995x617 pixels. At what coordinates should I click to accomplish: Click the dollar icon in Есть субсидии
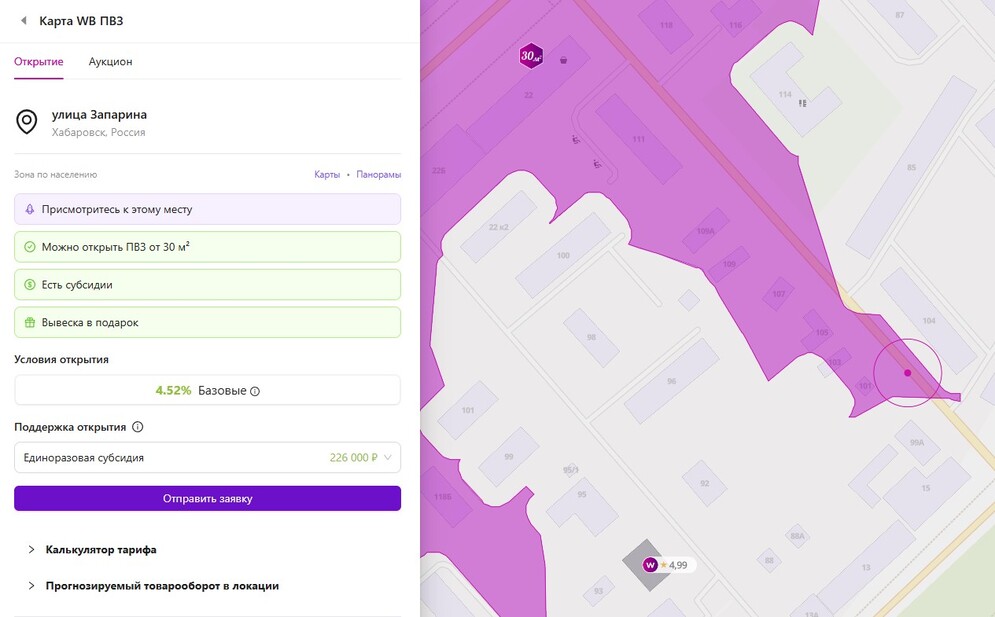click(30, 285)
